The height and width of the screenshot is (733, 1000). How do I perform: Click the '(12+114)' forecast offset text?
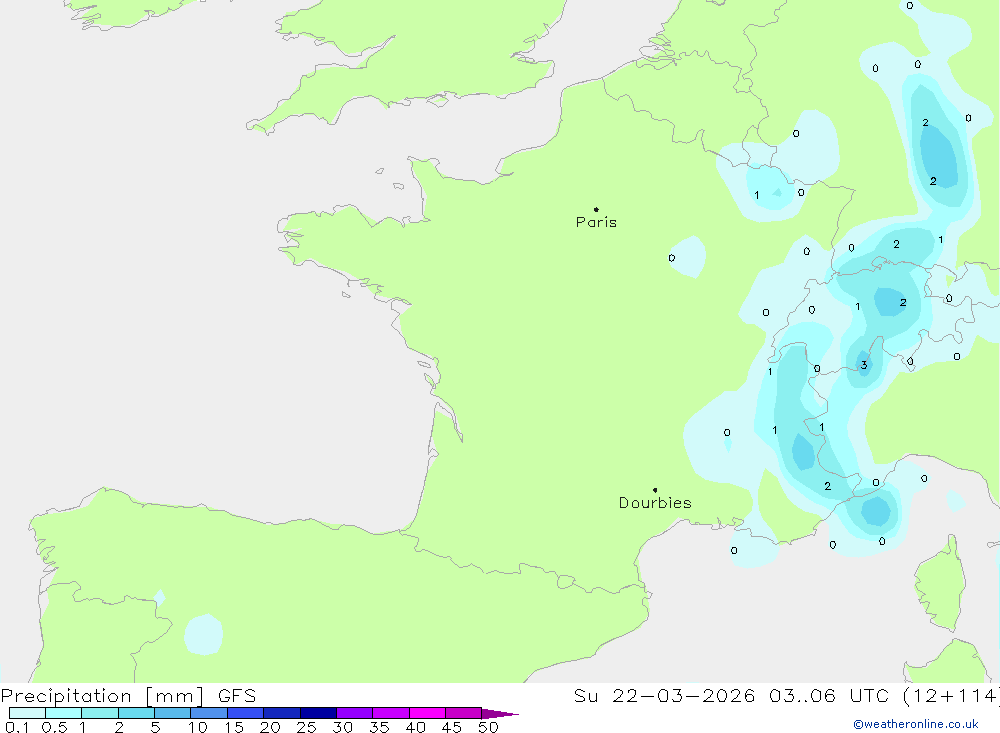click(x=951, y=696)
